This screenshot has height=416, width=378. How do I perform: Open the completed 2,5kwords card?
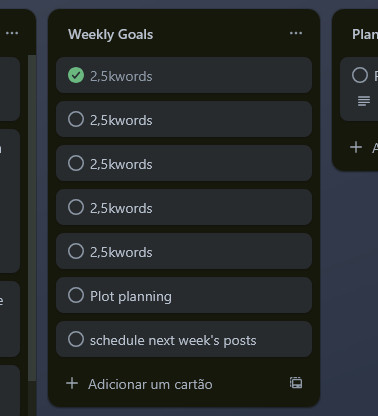tap(184, 75)
